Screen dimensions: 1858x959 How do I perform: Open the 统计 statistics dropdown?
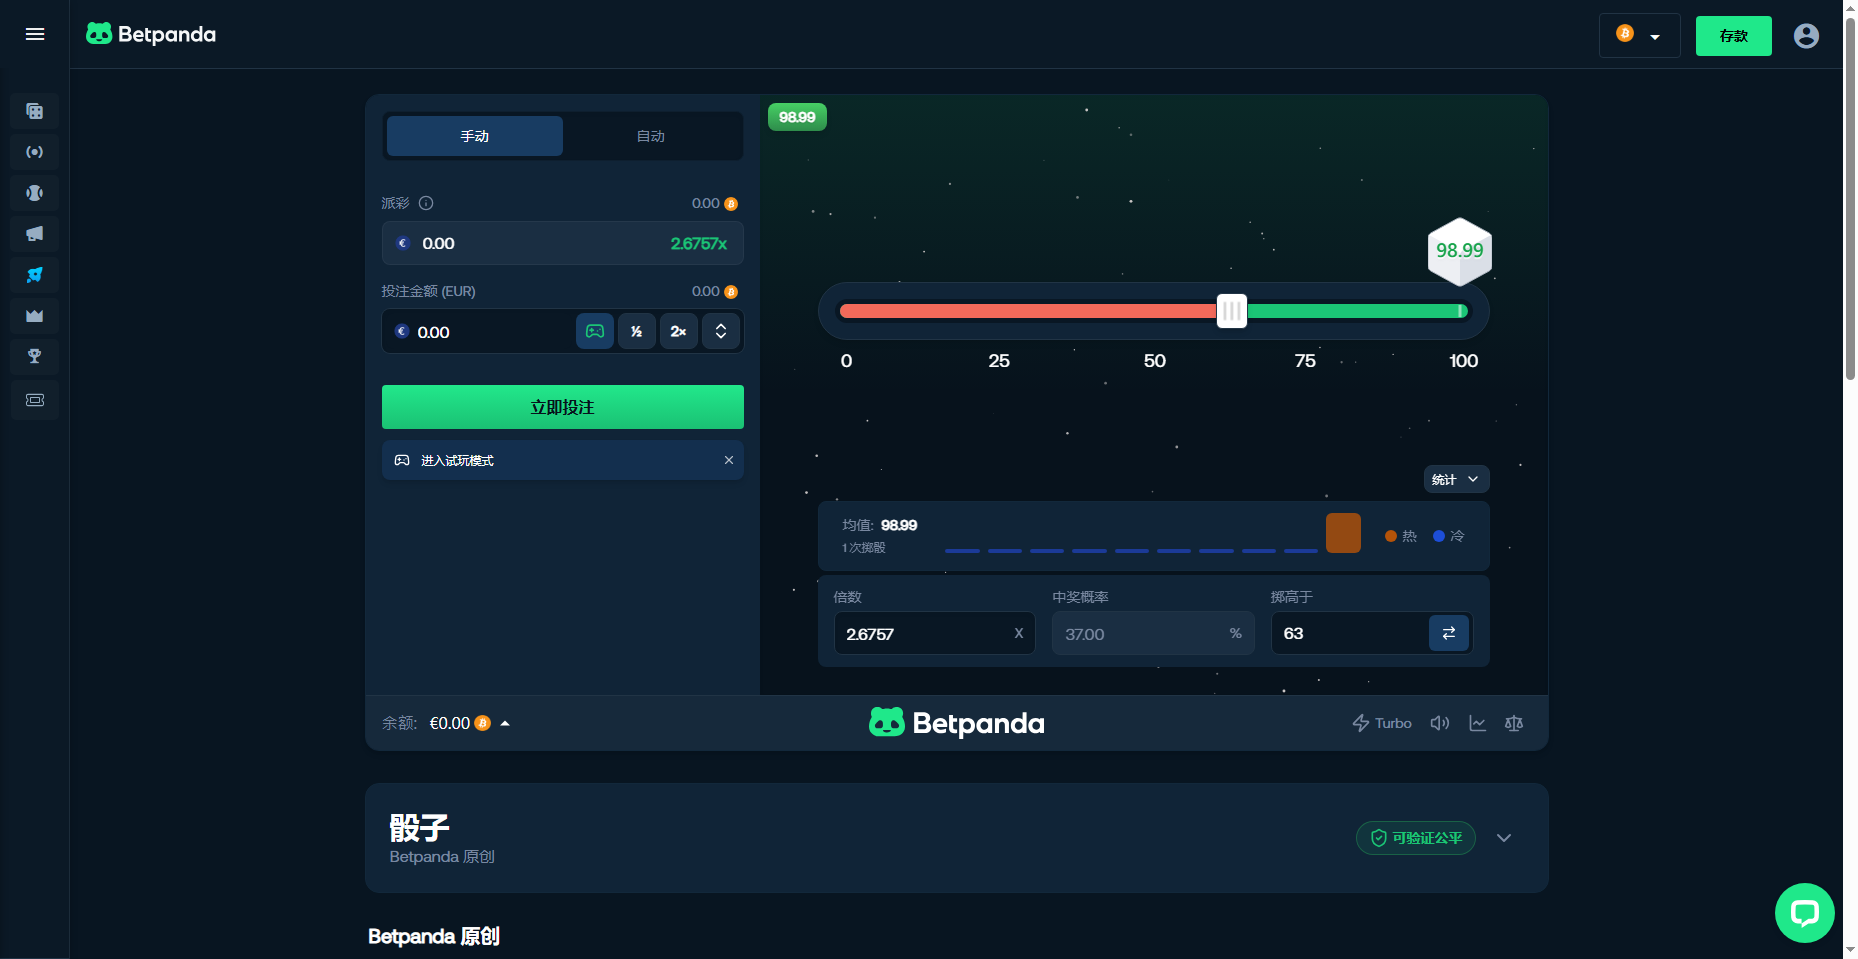1456,479
